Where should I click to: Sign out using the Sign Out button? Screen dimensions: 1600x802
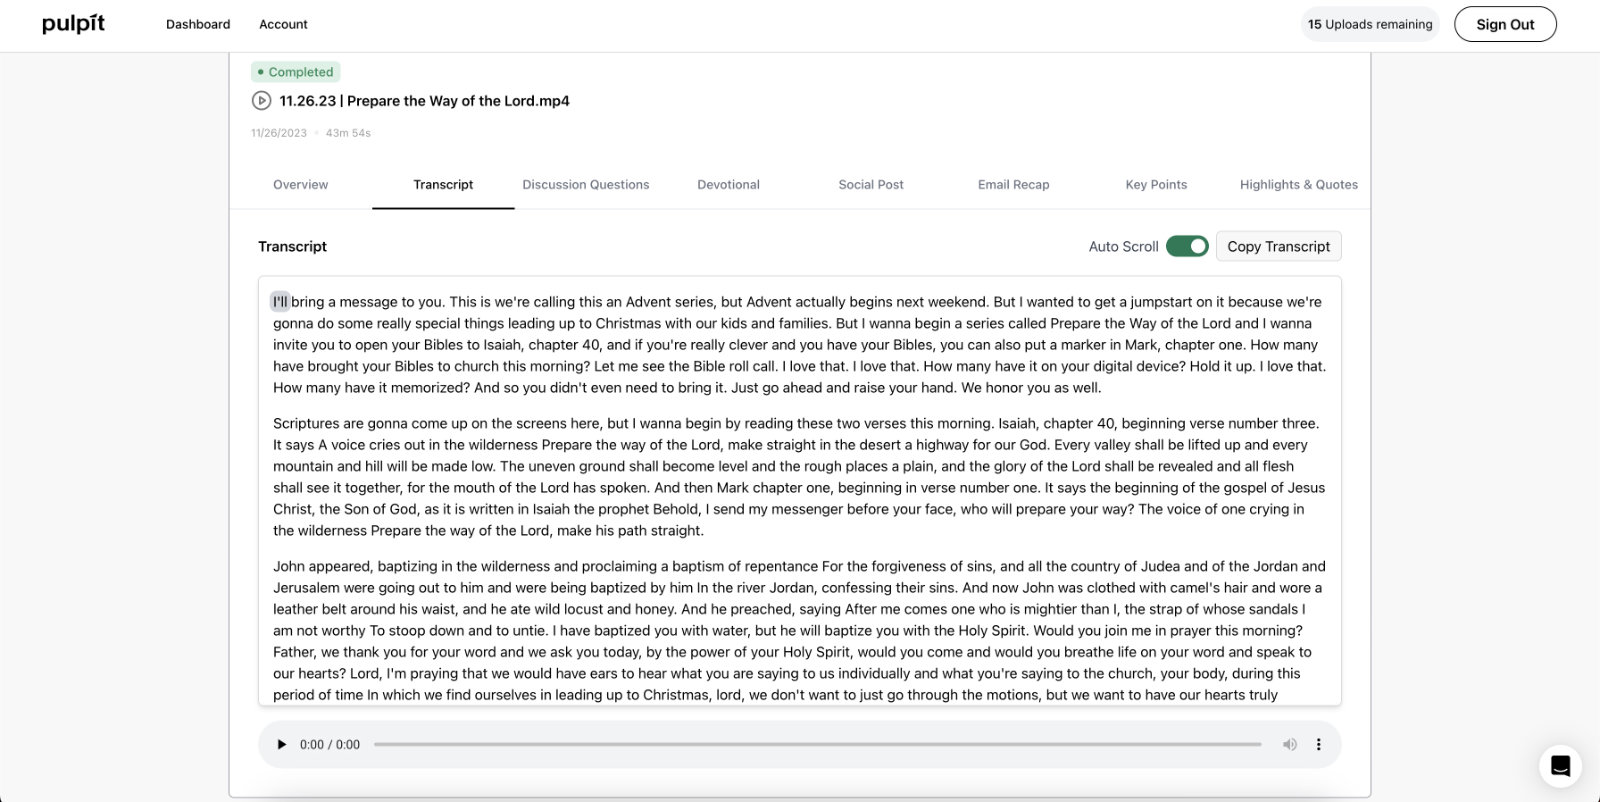(1505, 24)
